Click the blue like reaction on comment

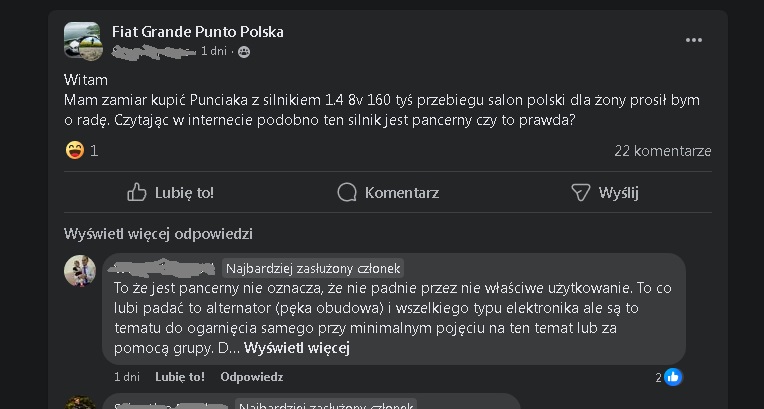click(x=673, y=377)
